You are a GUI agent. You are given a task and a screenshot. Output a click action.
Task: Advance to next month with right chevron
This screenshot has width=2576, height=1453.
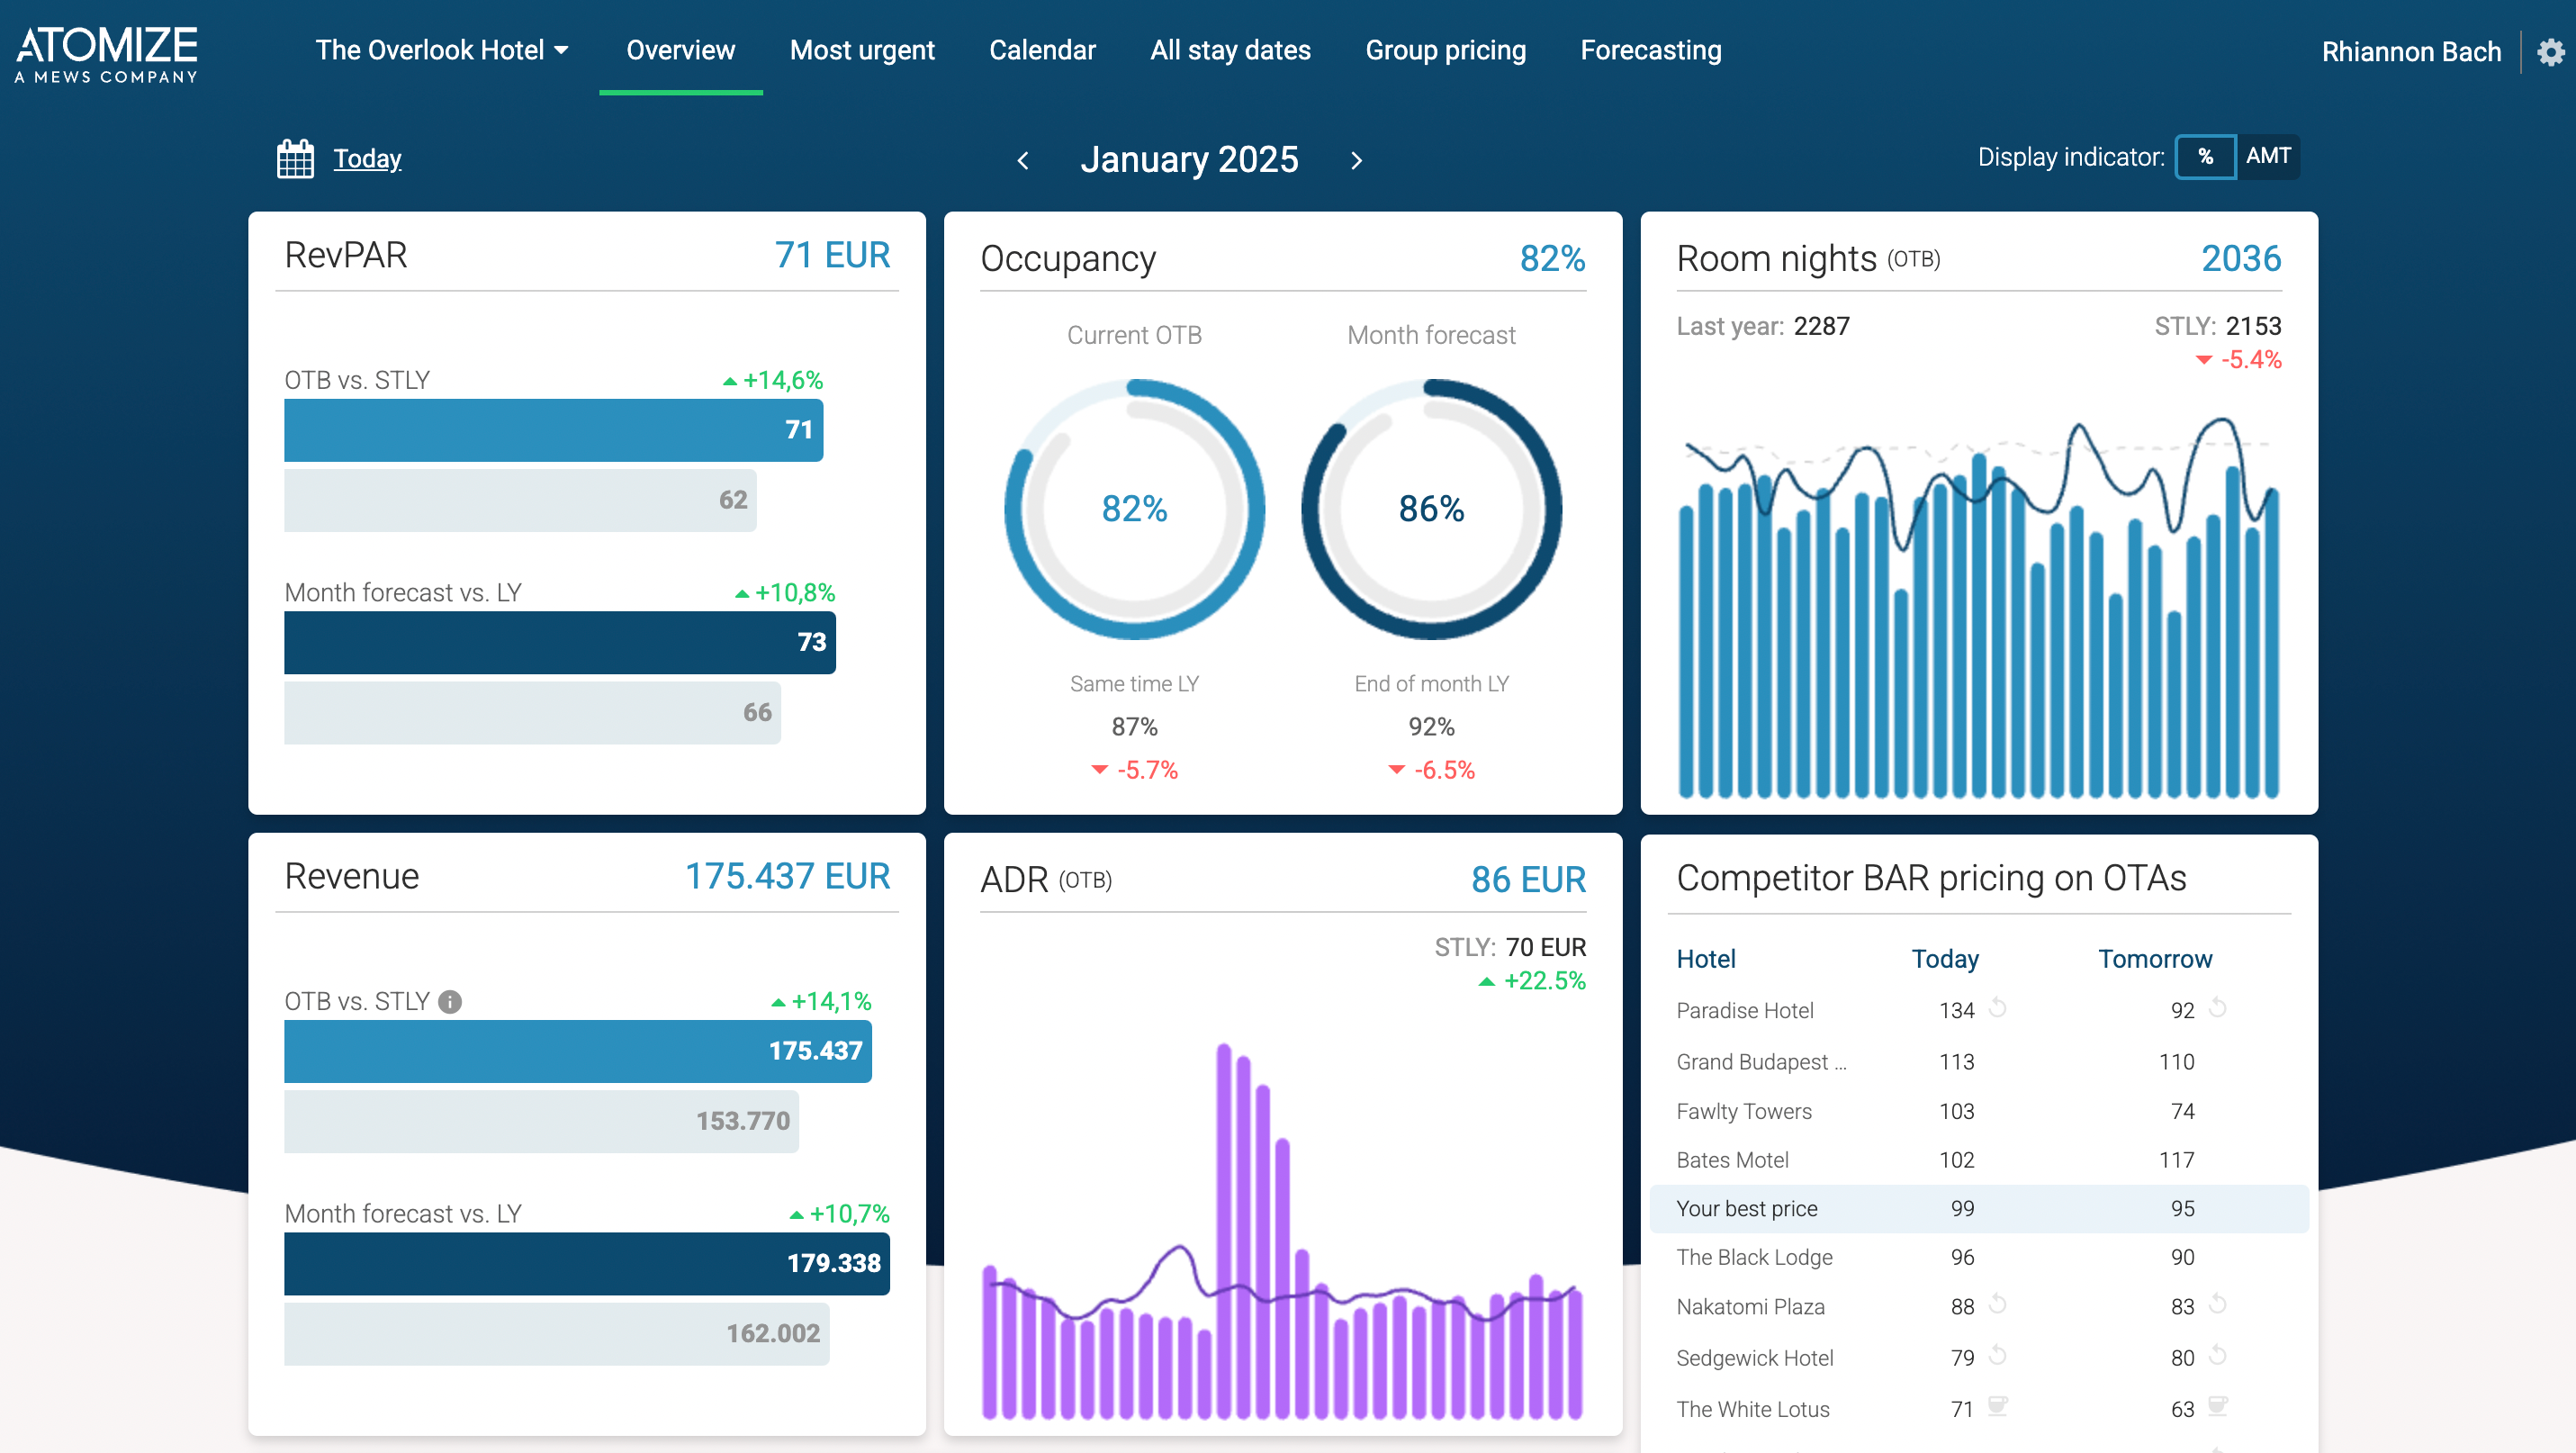click(x=1356, y=160)
